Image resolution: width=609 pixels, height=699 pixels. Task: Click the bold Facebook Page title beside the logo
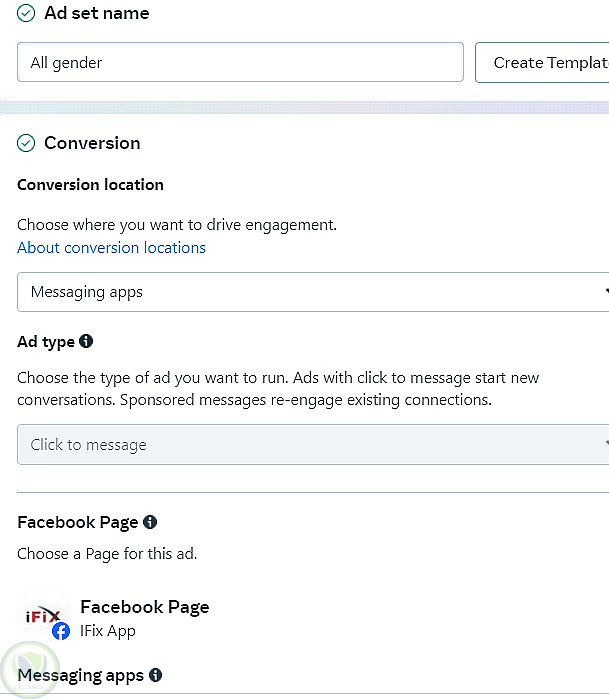145,607
